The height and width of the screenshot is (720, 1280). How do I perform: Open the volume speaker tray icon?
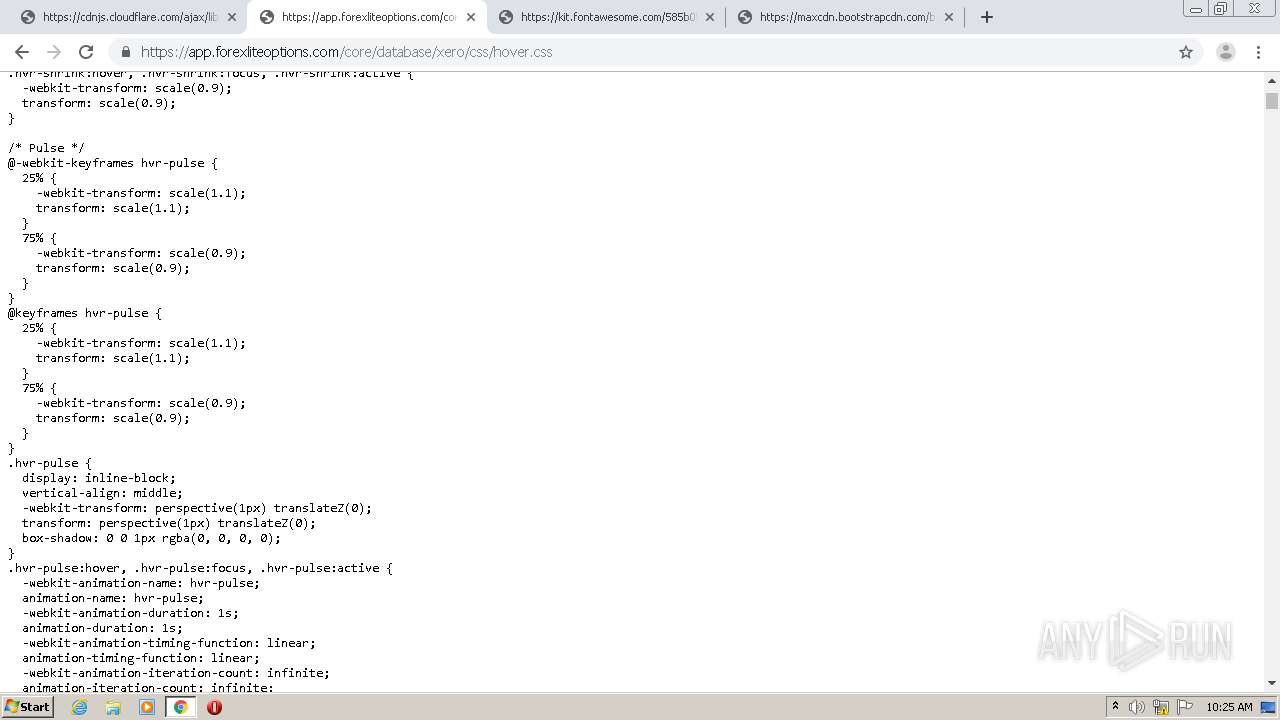[1137, 707]
